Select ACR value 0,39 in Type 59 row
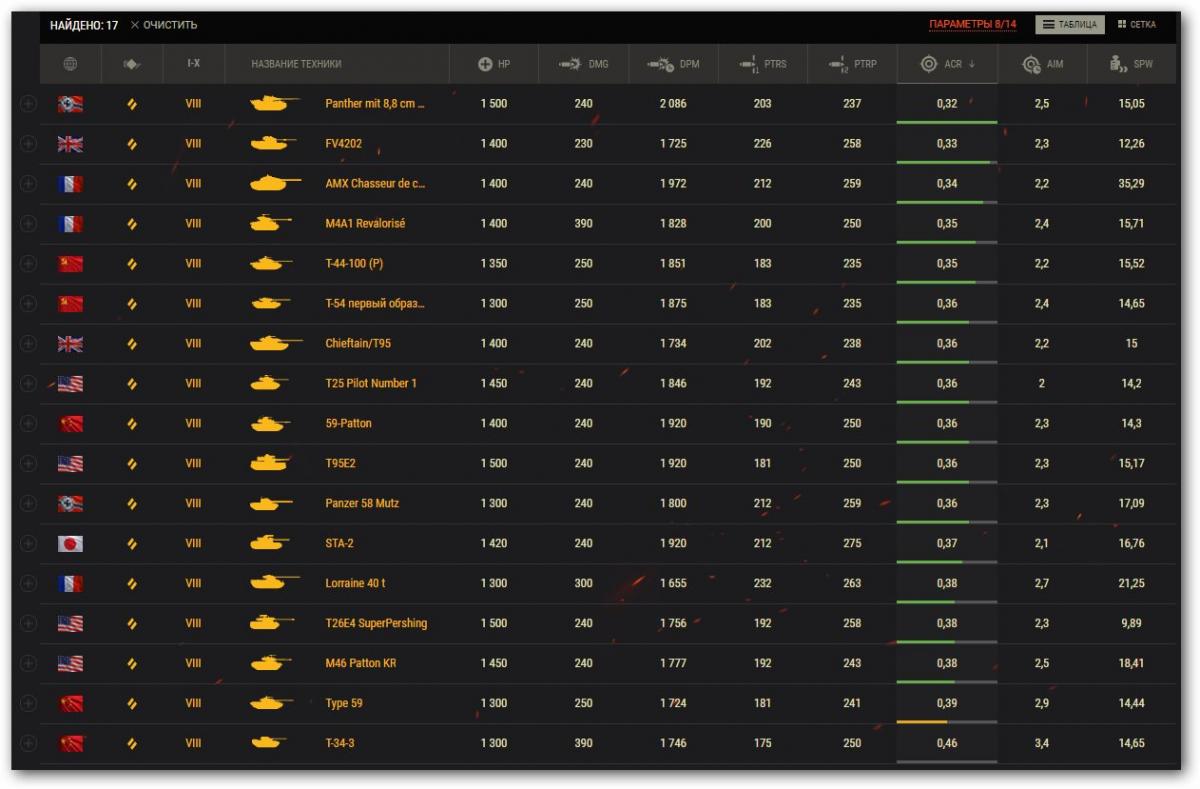Image resolution: width=1200 pixels, height=789 pixels. (947, 704)
